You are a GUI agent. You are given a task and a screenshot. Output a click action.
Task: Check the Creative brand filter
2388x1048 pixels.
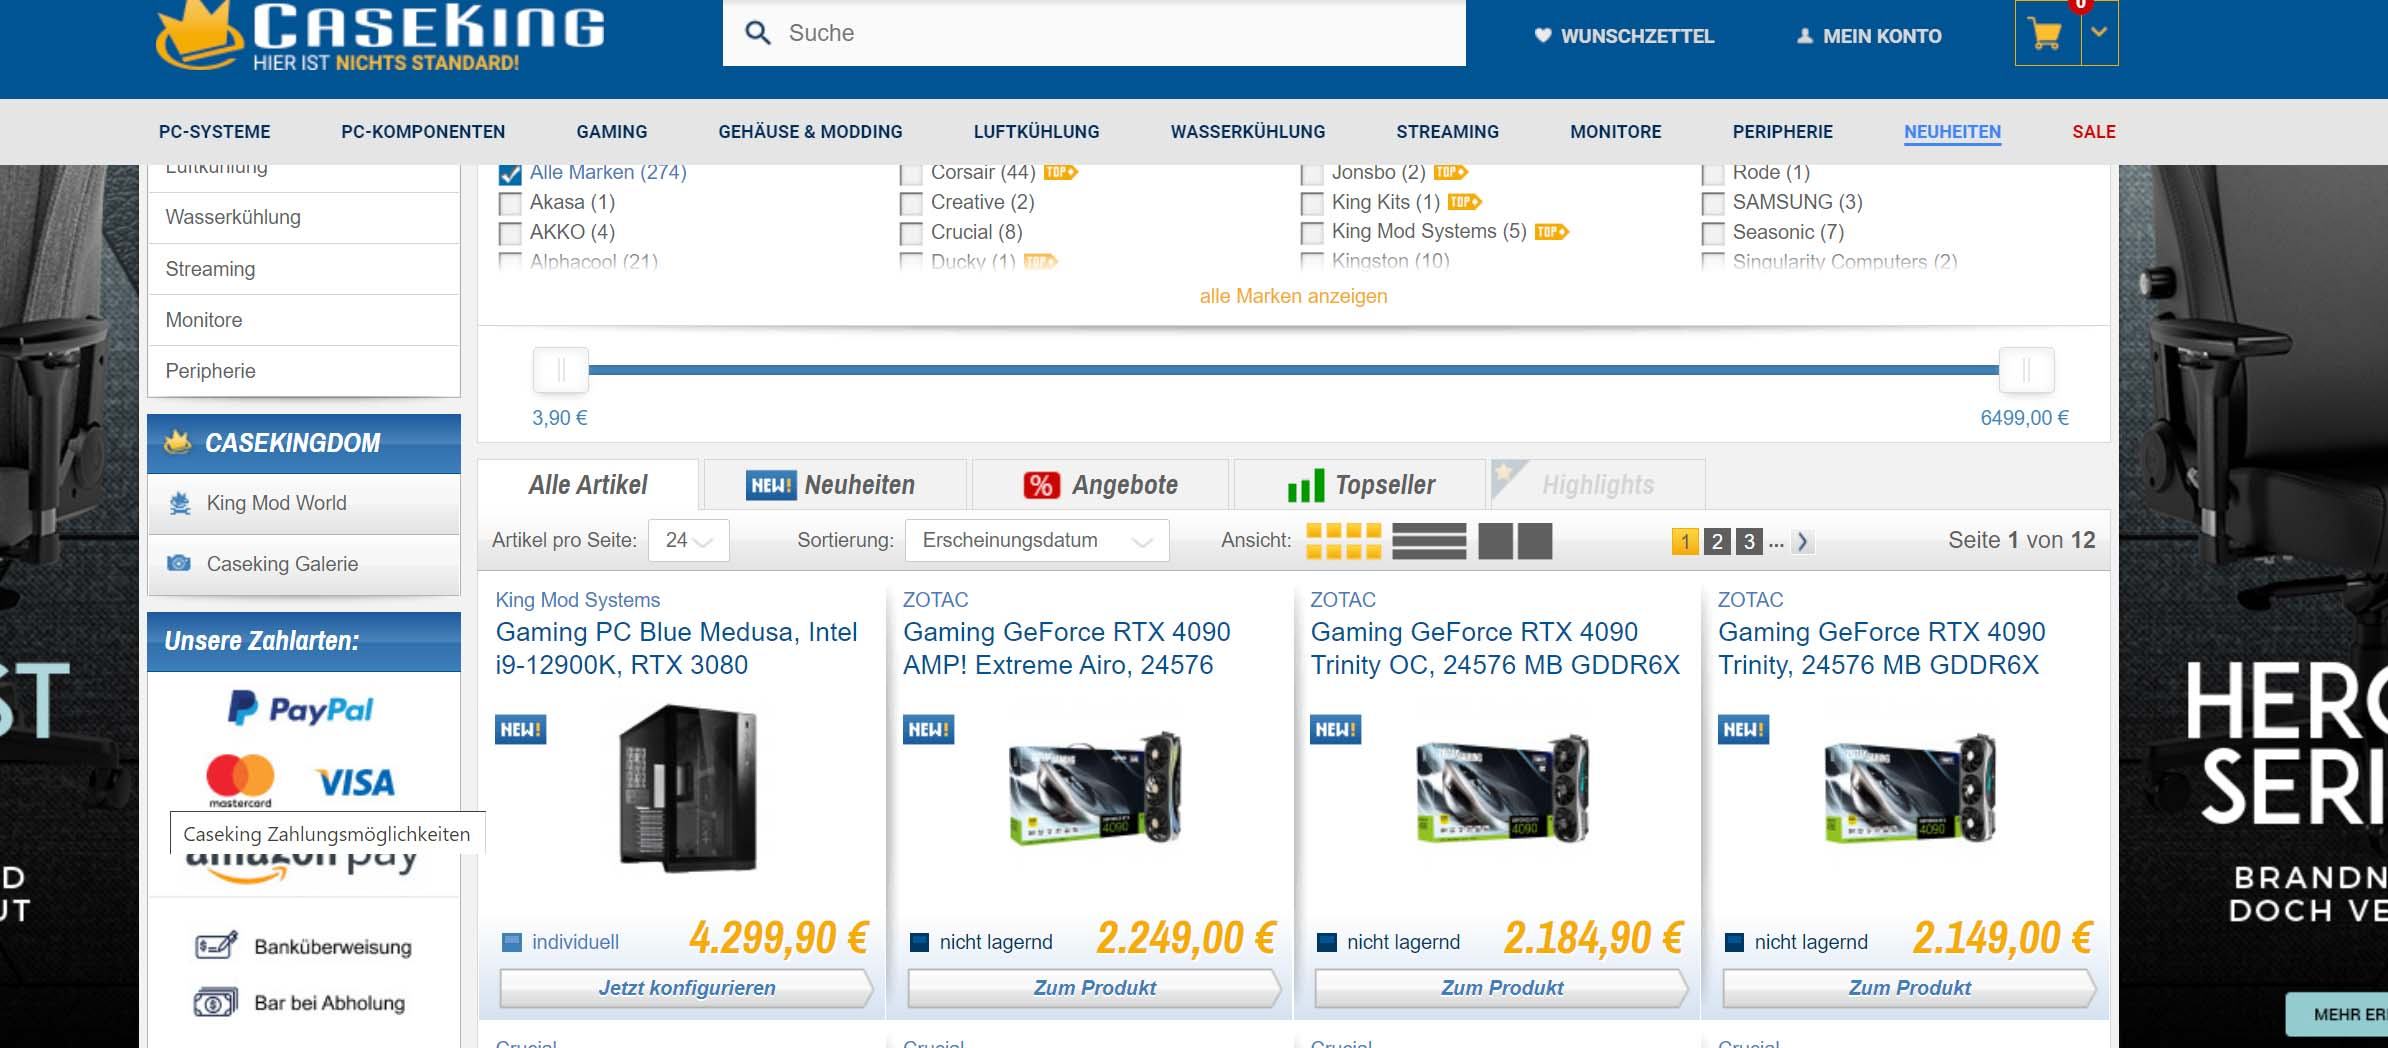coord(911,204)
